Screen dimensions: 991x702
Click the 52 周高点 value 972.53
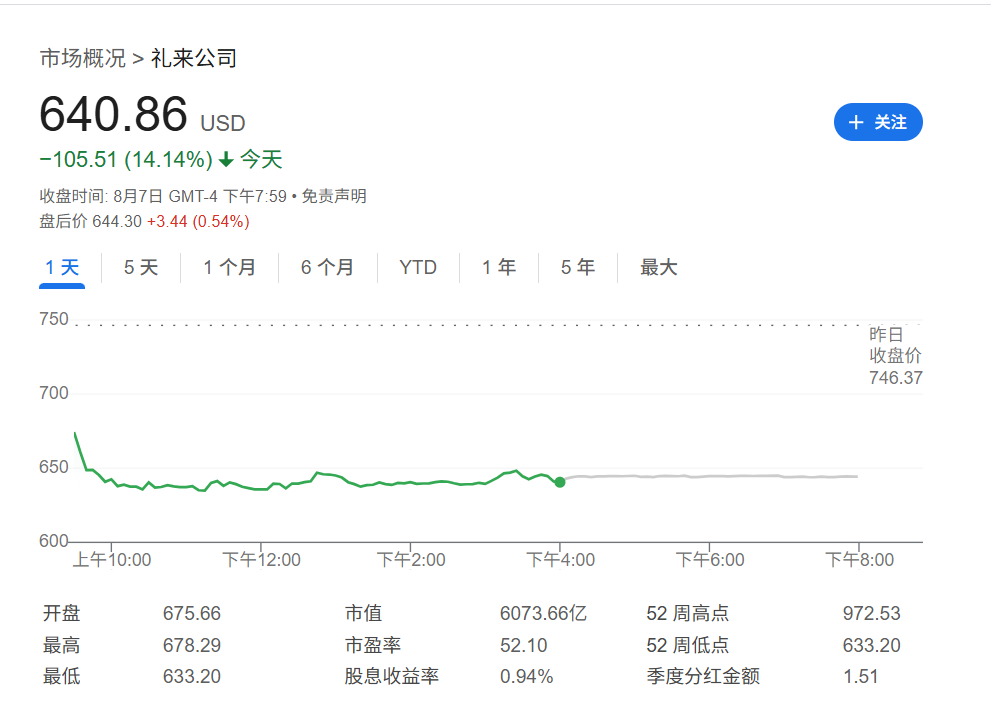872,613
